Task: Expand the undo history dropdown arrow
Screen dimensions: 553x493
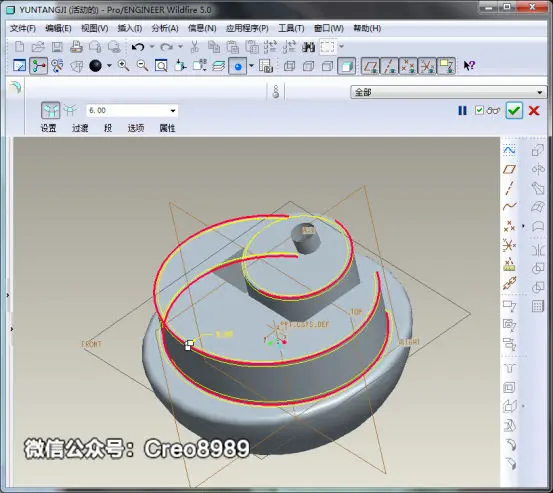Action: coord(152,47)
